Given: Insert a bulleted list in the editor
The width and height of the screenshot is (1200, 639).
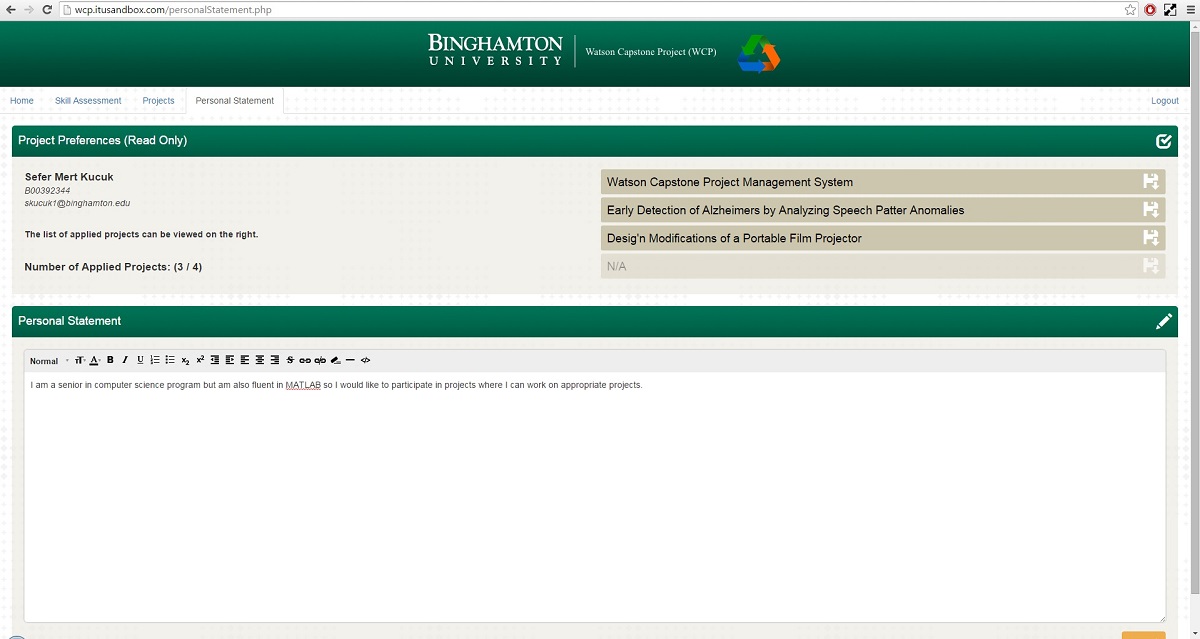Looking at the screenshot, I should pyautogui.click(x=170, y=360).
